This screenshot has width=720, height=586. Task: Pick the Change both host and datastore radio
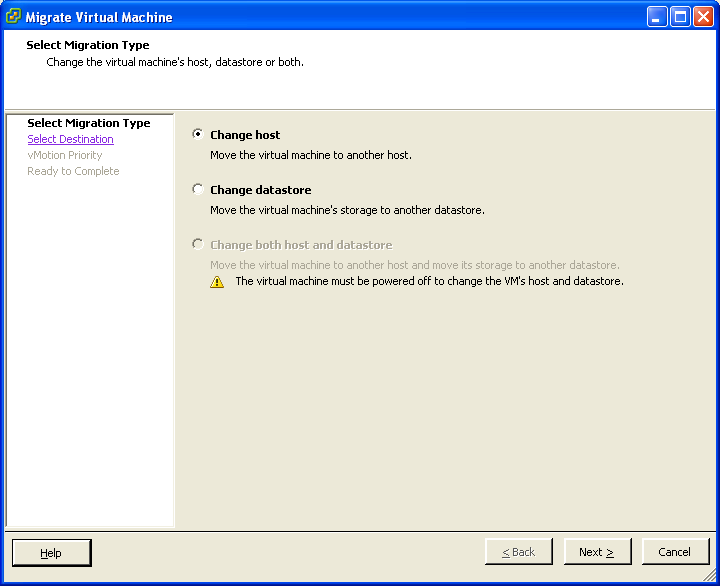coord(198,244)
